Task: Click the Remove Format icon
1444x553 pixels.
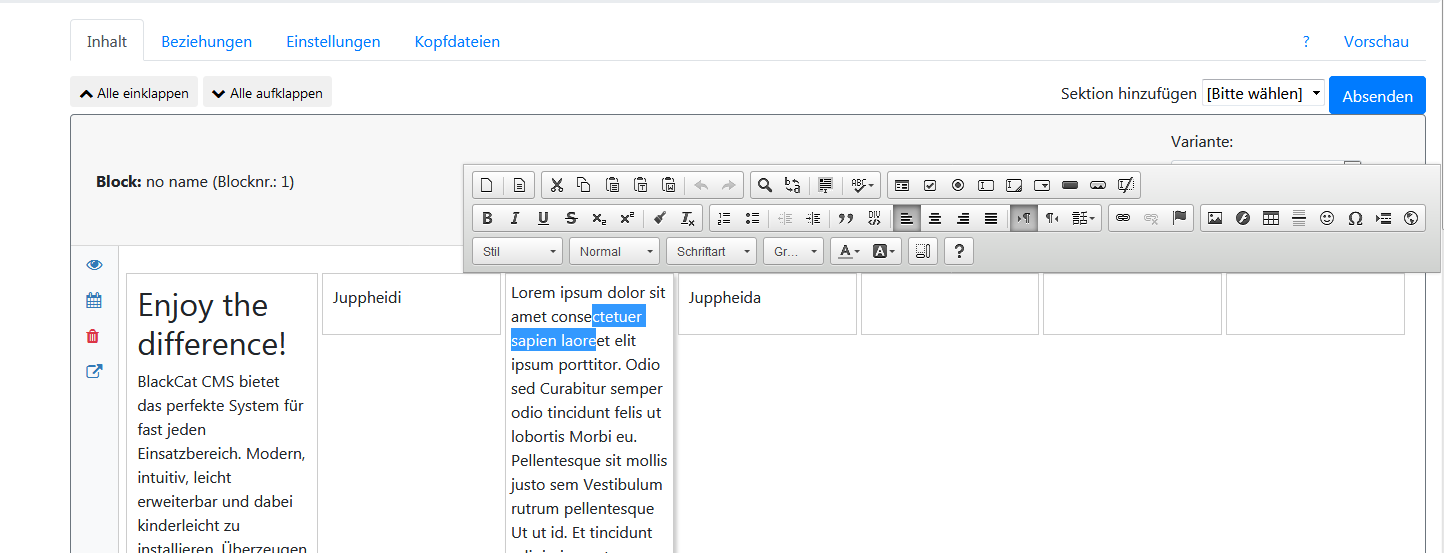Action: point(687,218)
